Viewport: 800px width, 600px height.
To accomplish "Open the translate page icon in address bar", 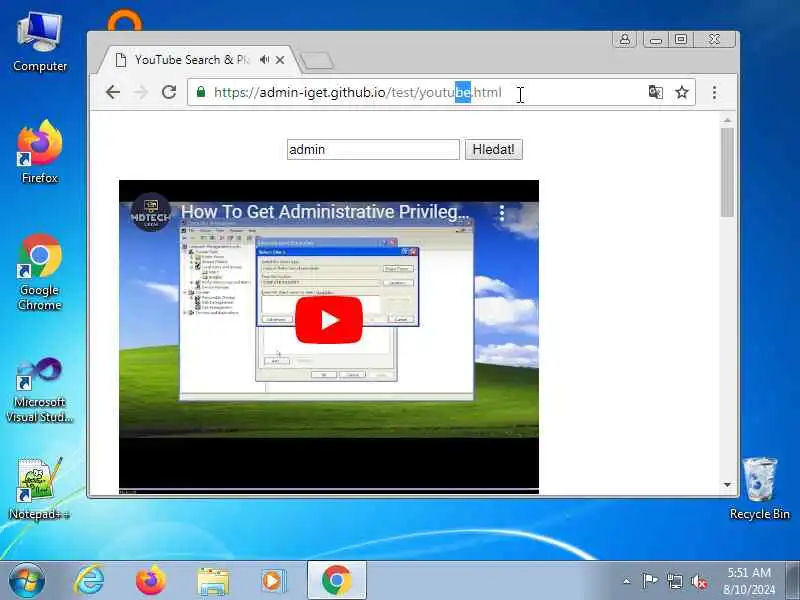I will [x=656, y=92].
